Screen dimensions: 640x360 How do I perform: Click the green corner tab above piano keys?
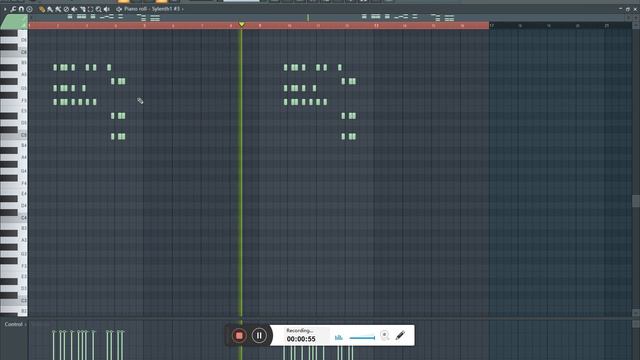click(x=14, y=22)
